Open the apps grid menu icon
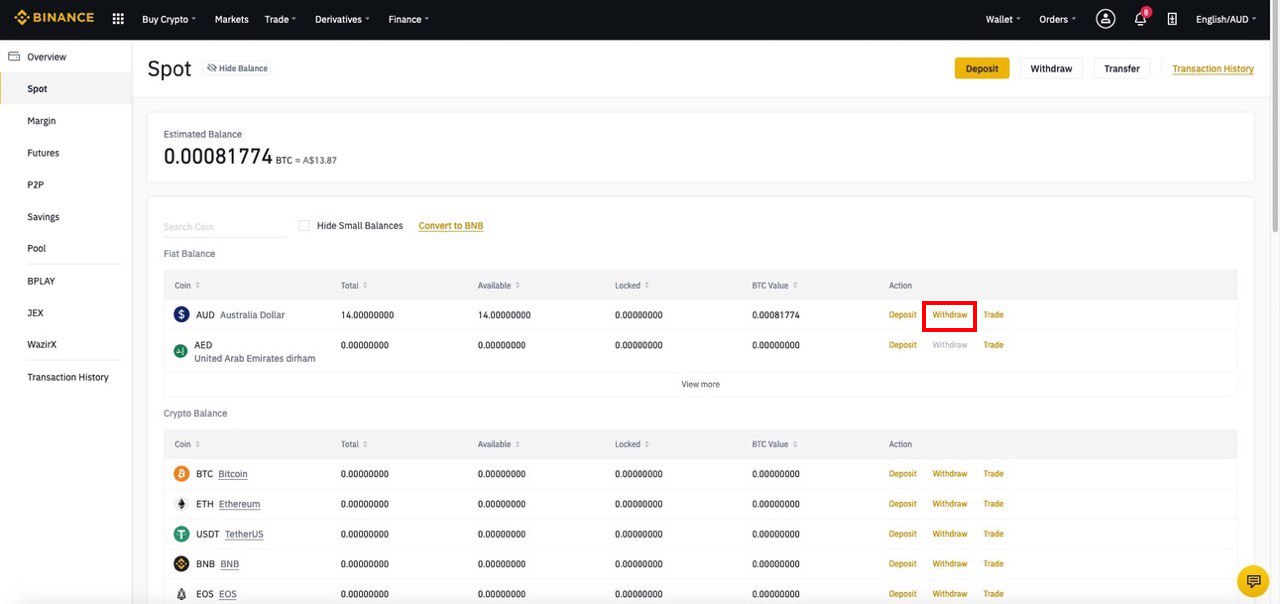The width and height of the screenshot is (1280, 604). point(118,19)
